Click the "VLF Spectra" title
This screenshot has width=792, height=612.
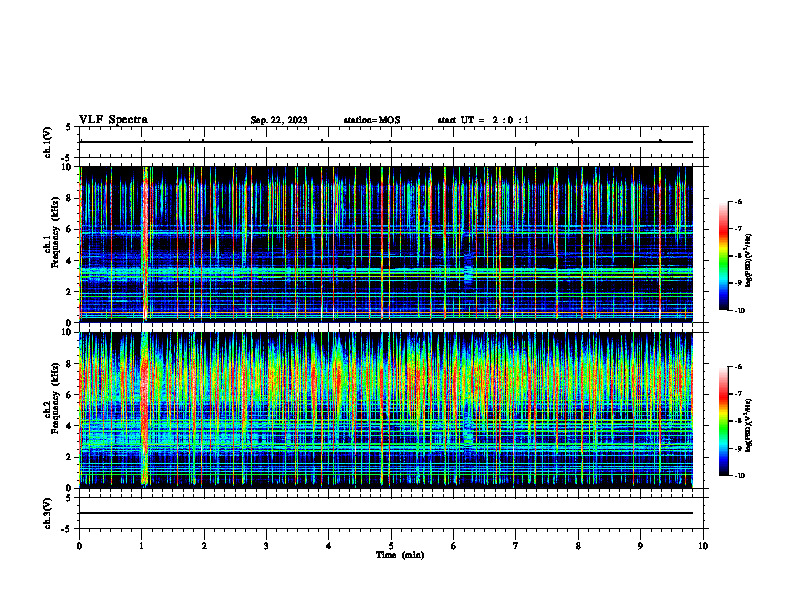113,120
